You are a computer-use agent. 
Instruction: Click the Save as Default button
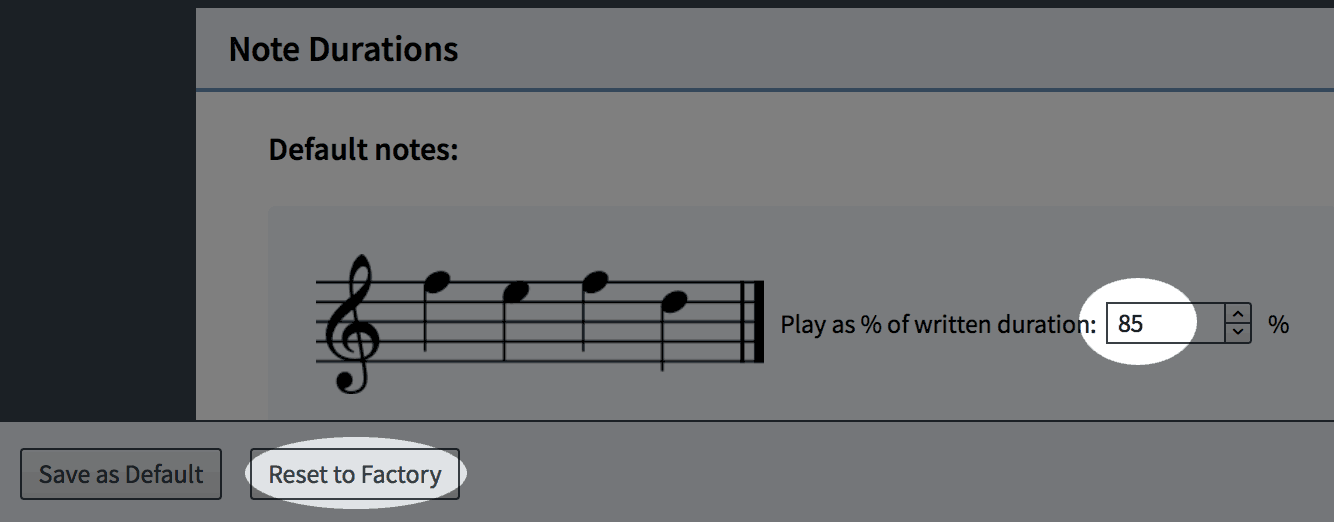(x=121, y=474)
